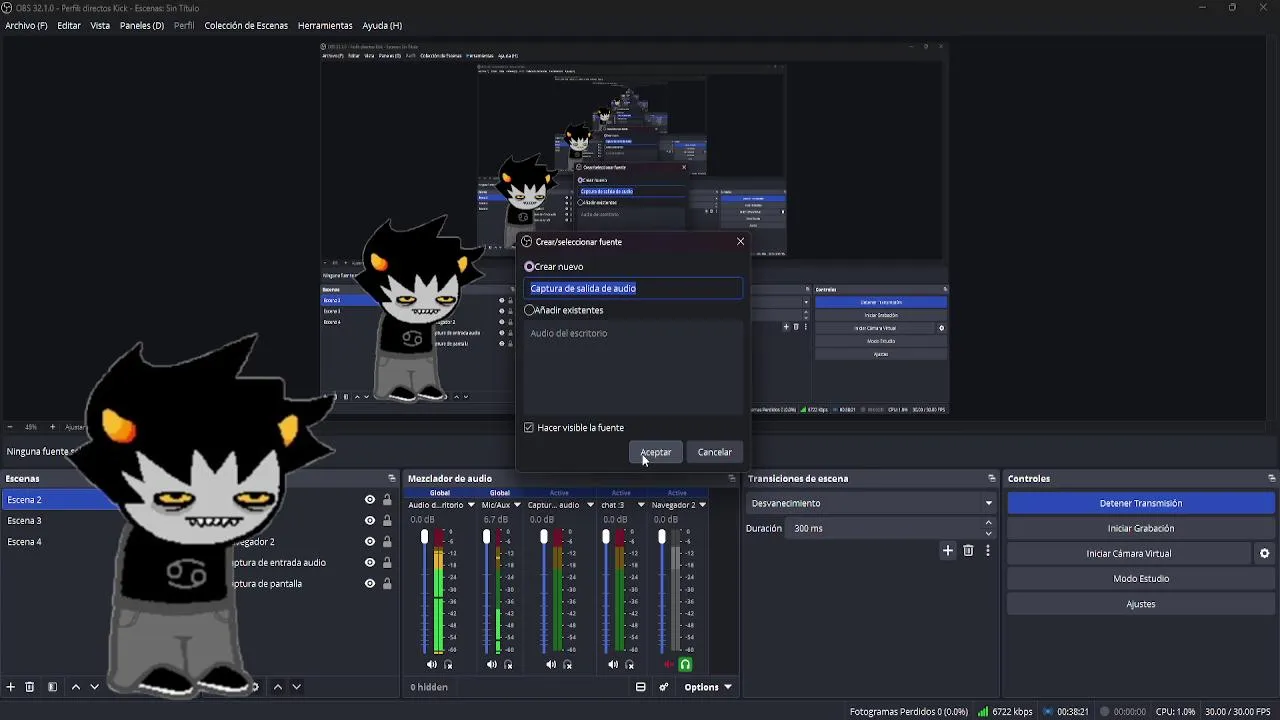Unmute the Navegador 2 mixer channel
The width and height of the screenshot is (1280, 720).
point(669,665)
